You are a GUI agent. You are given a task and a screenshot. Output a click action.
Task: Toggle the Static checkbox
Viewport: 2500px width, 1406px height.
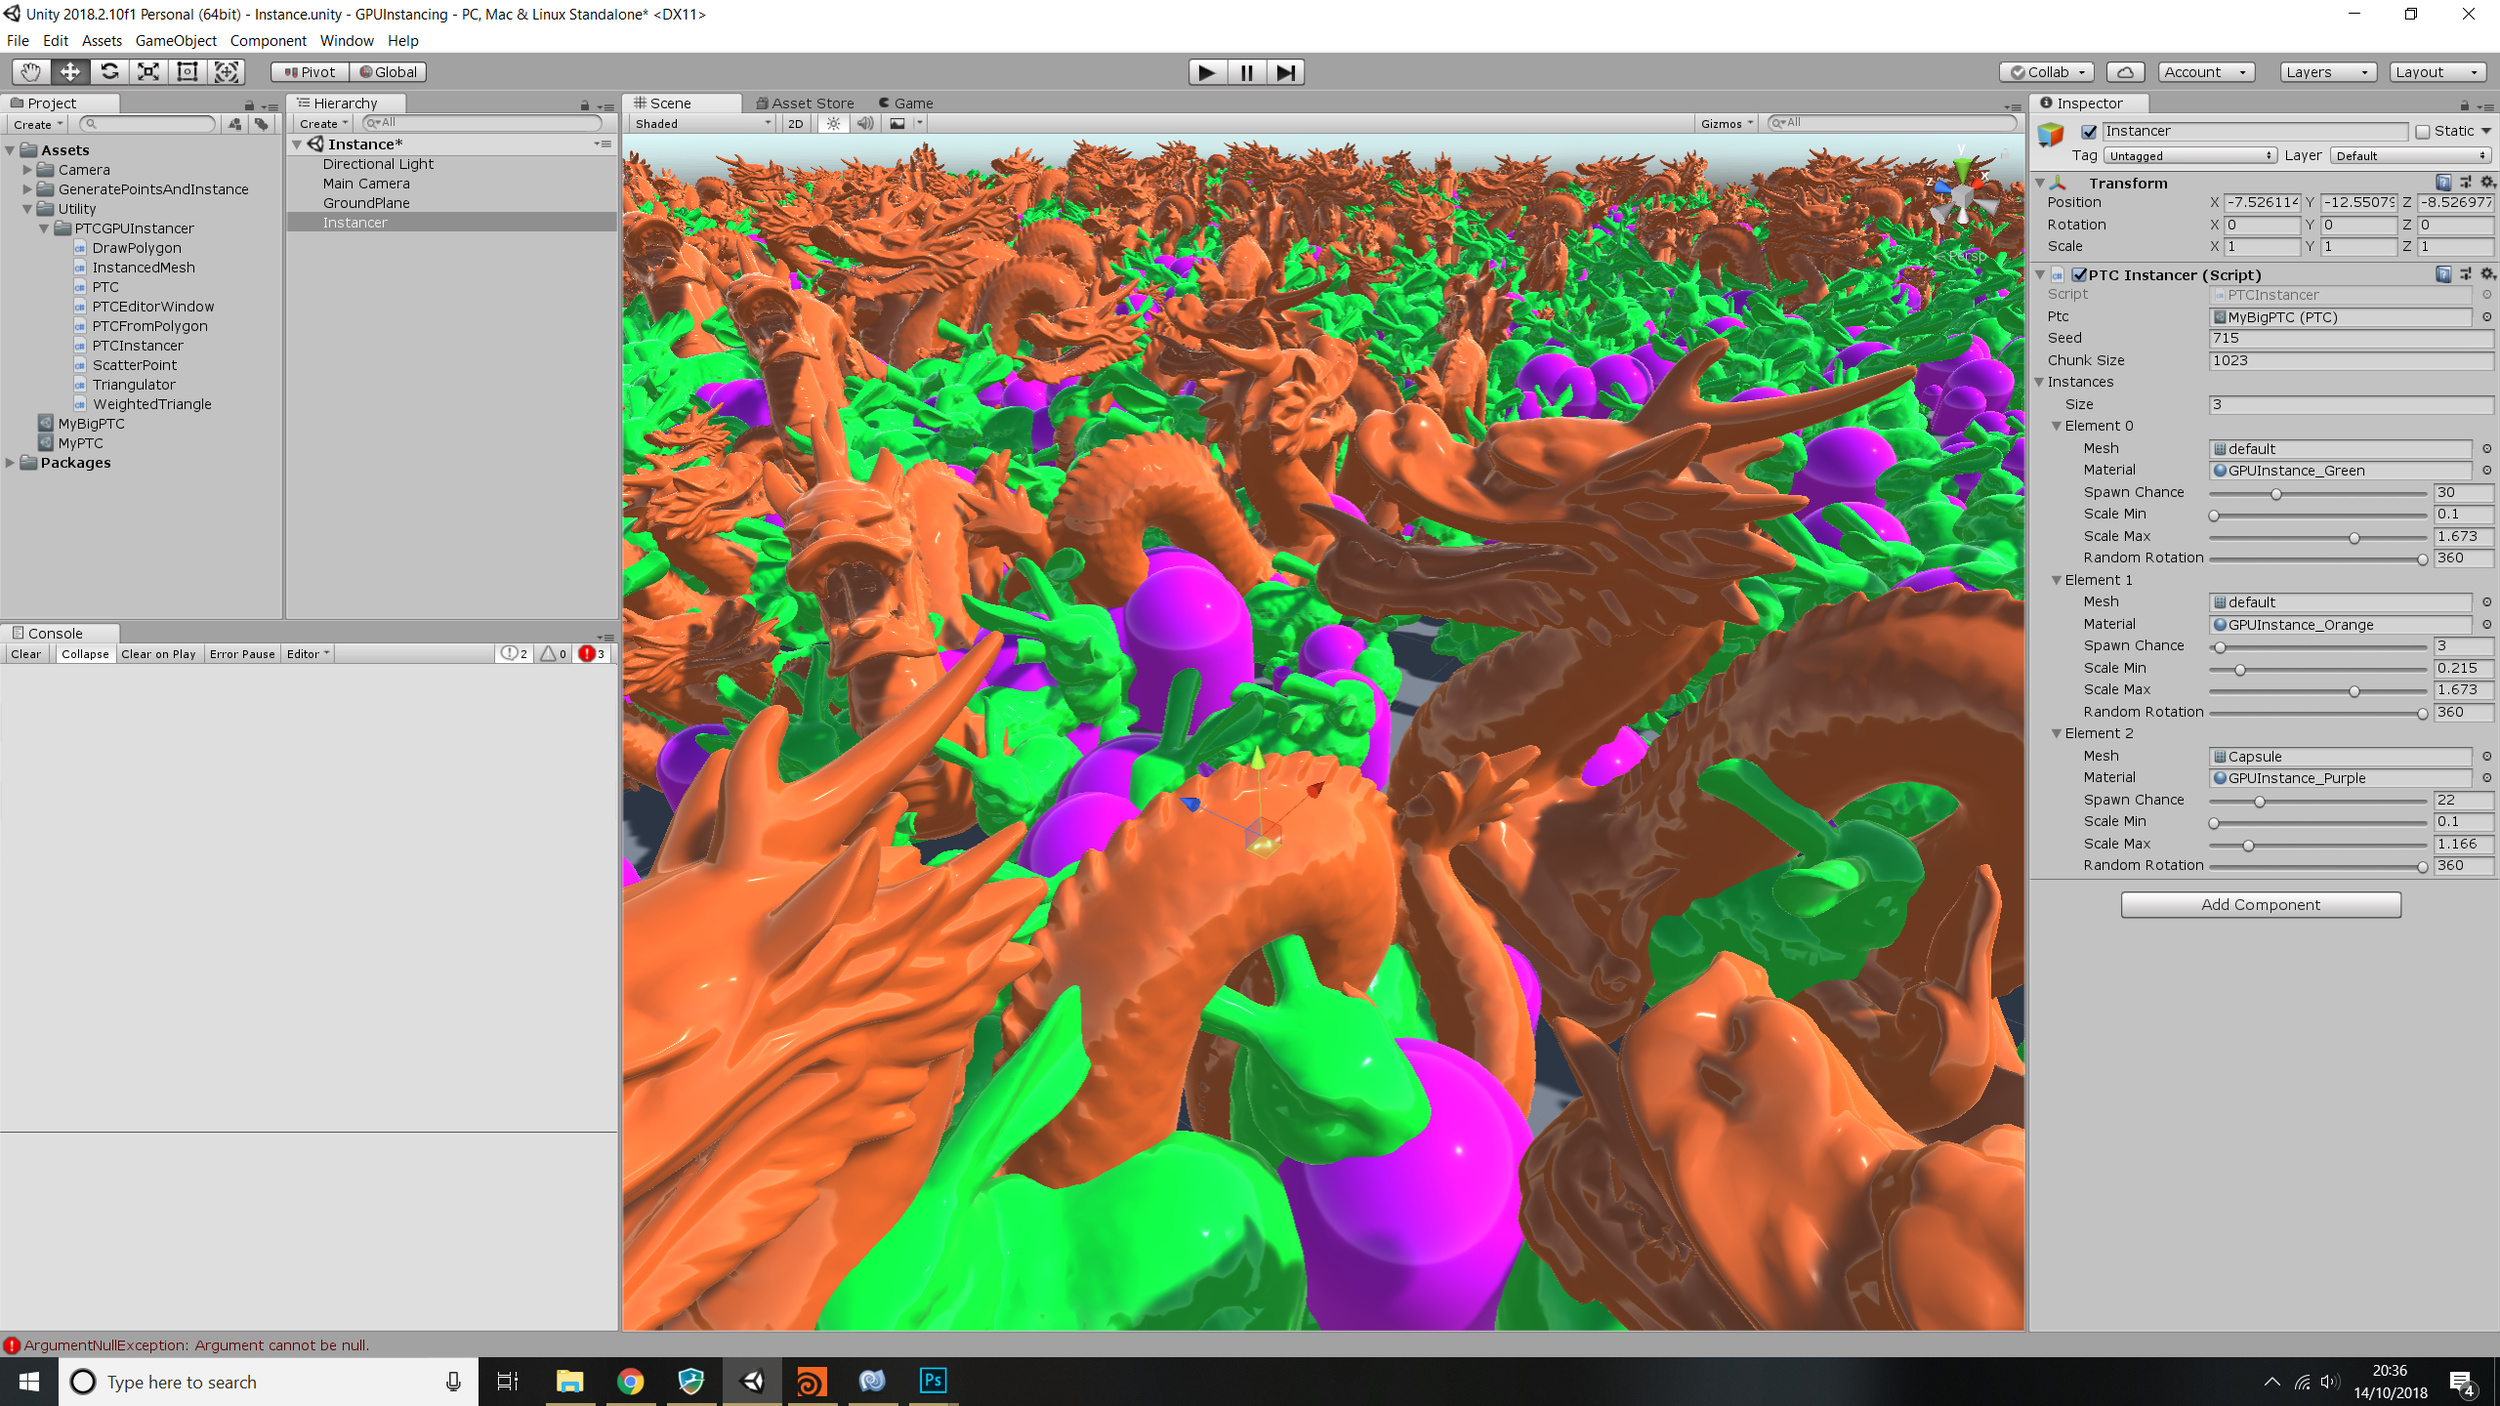(x=2422, y=131)
